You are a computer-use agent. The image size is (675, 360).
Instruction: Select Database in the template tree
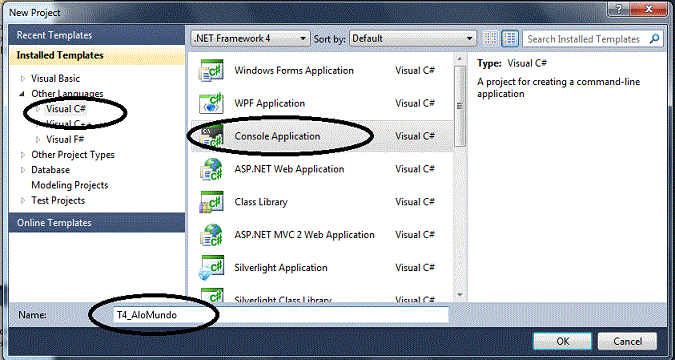[x=50, y=170]
